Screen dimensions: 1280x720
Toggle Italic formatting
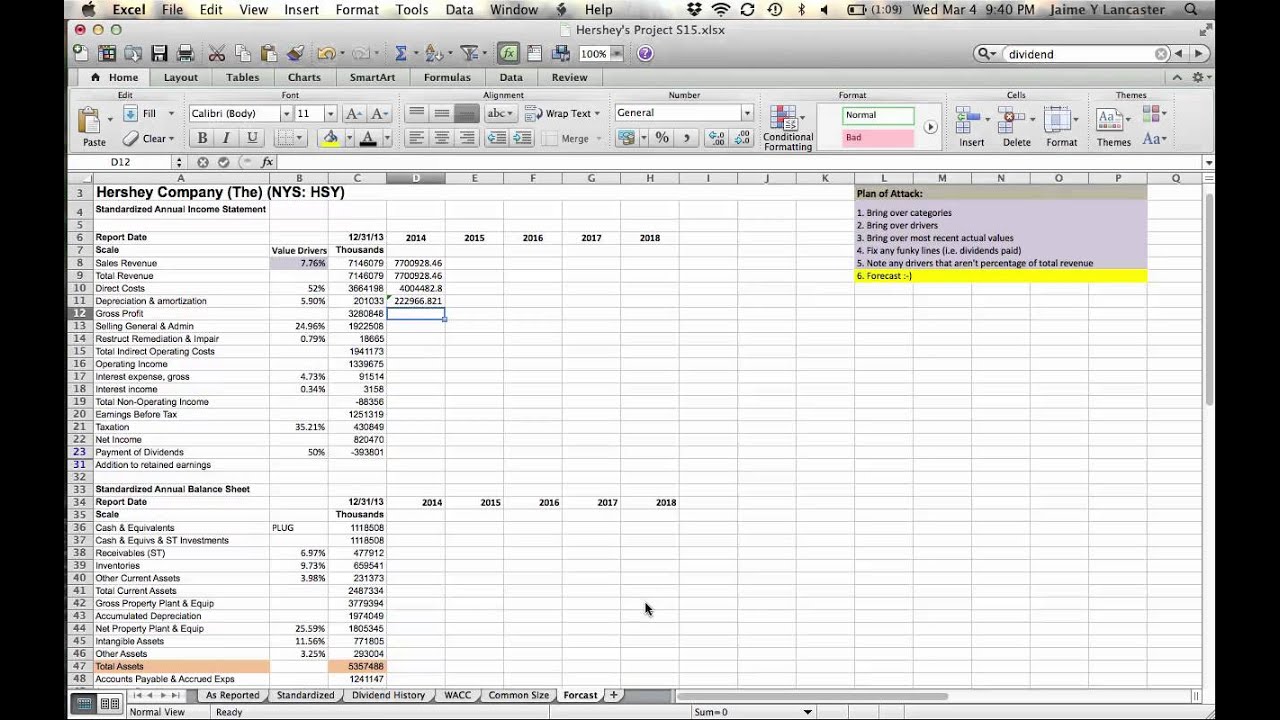227,138
